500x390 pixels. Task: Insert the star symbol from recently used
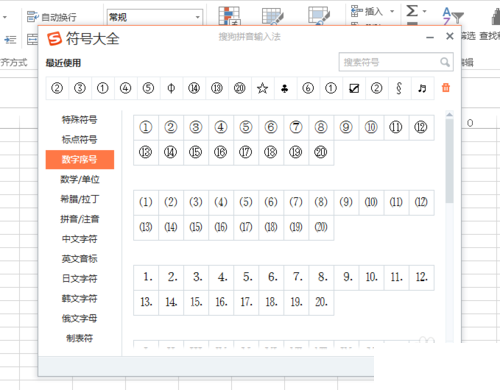coord(262,88)
